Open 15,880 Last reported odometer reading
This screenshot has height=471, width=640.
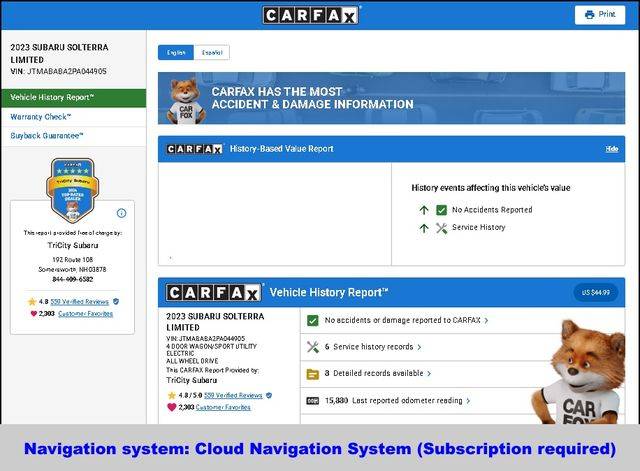(x=388, y=401)
